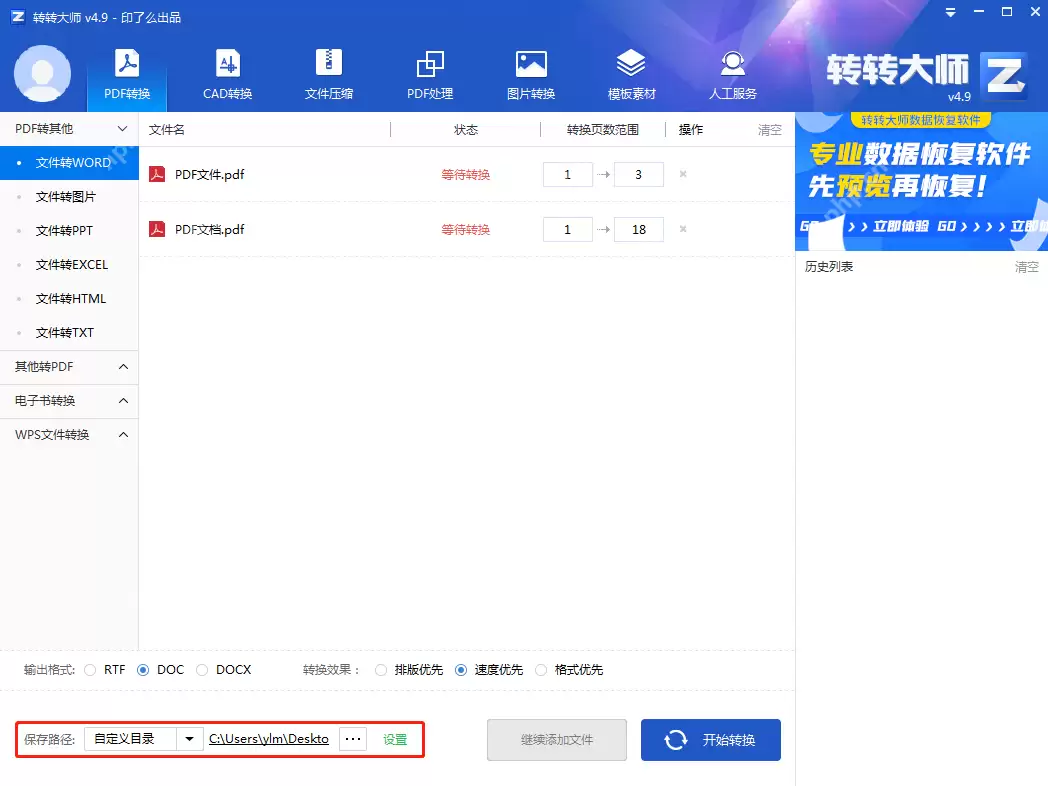Open the CAD转换 tool

(x=228, y=75)
